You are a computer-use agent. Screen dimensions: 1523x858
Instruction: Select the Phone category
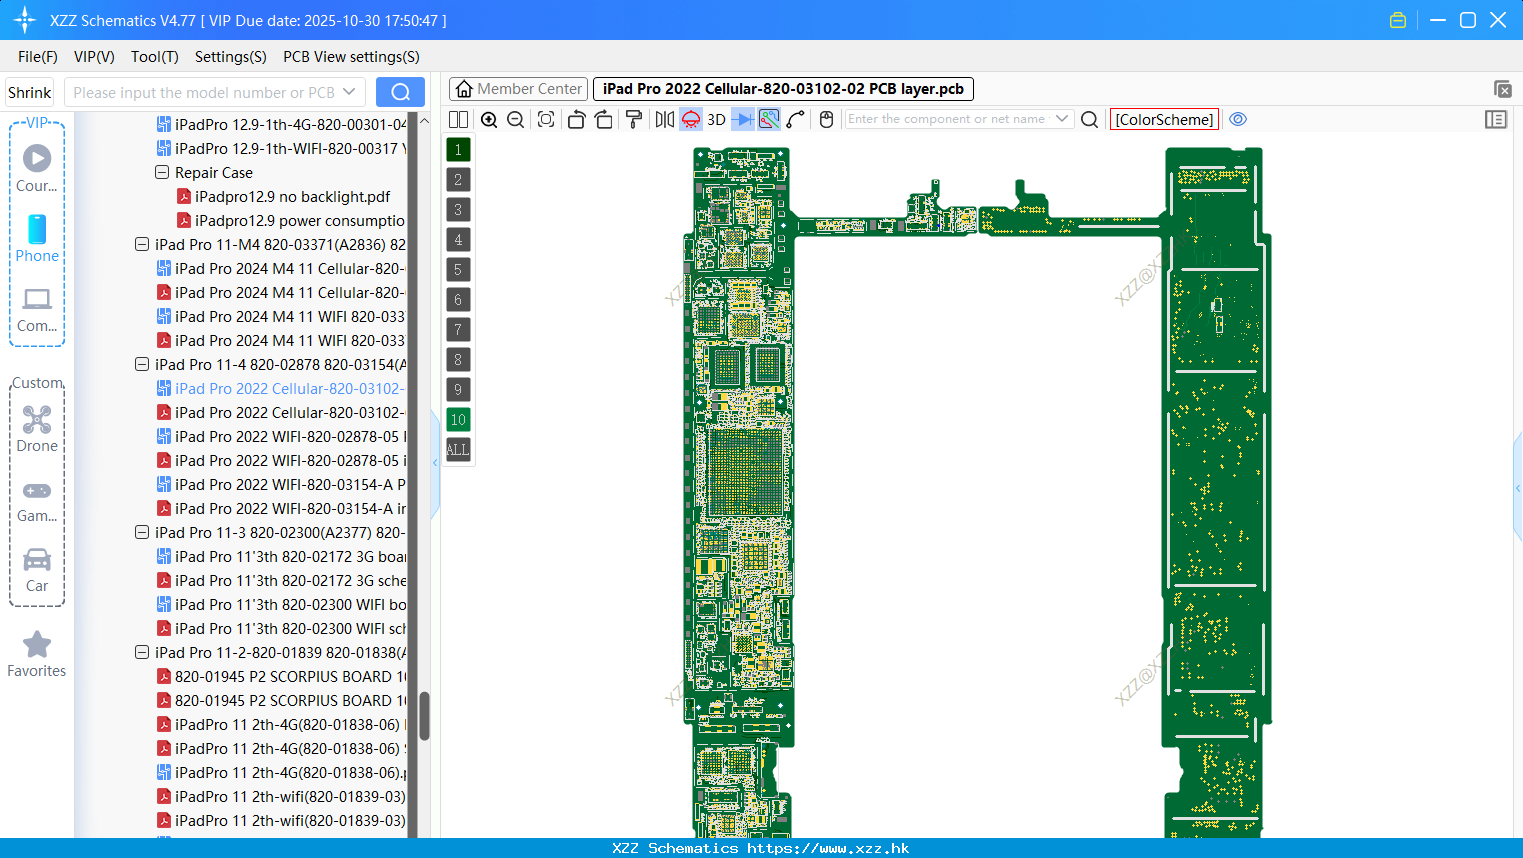(37, 239)
